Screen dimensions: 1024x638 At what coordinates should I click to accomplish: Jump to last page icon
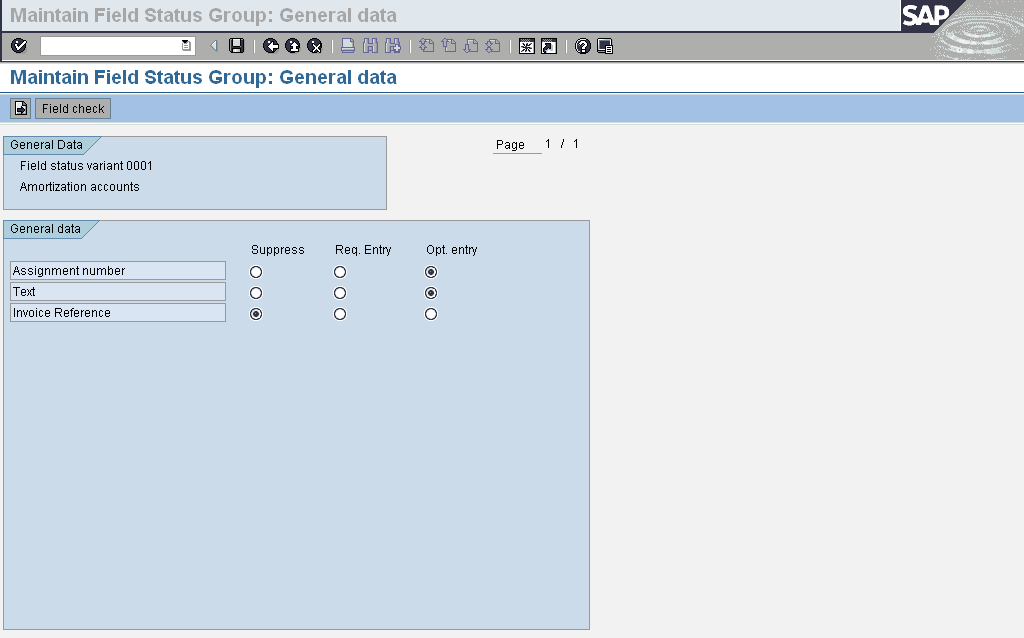pyautogui.click(x=493, y=46)
